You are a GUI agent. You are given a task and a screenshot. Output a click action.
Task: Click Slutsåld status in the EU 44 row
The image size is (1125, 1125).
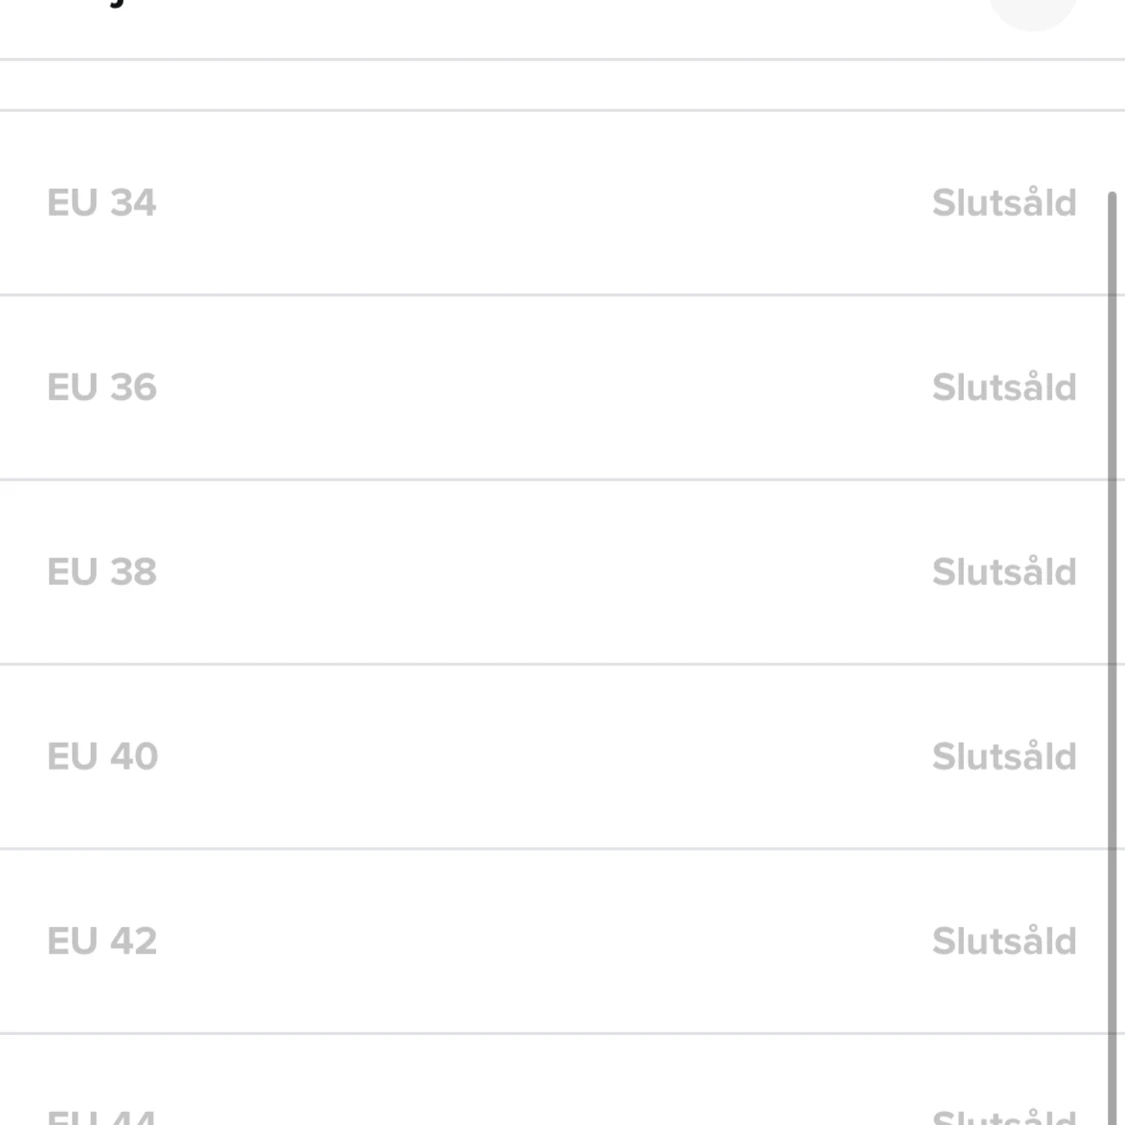tap(1004, 1116)
